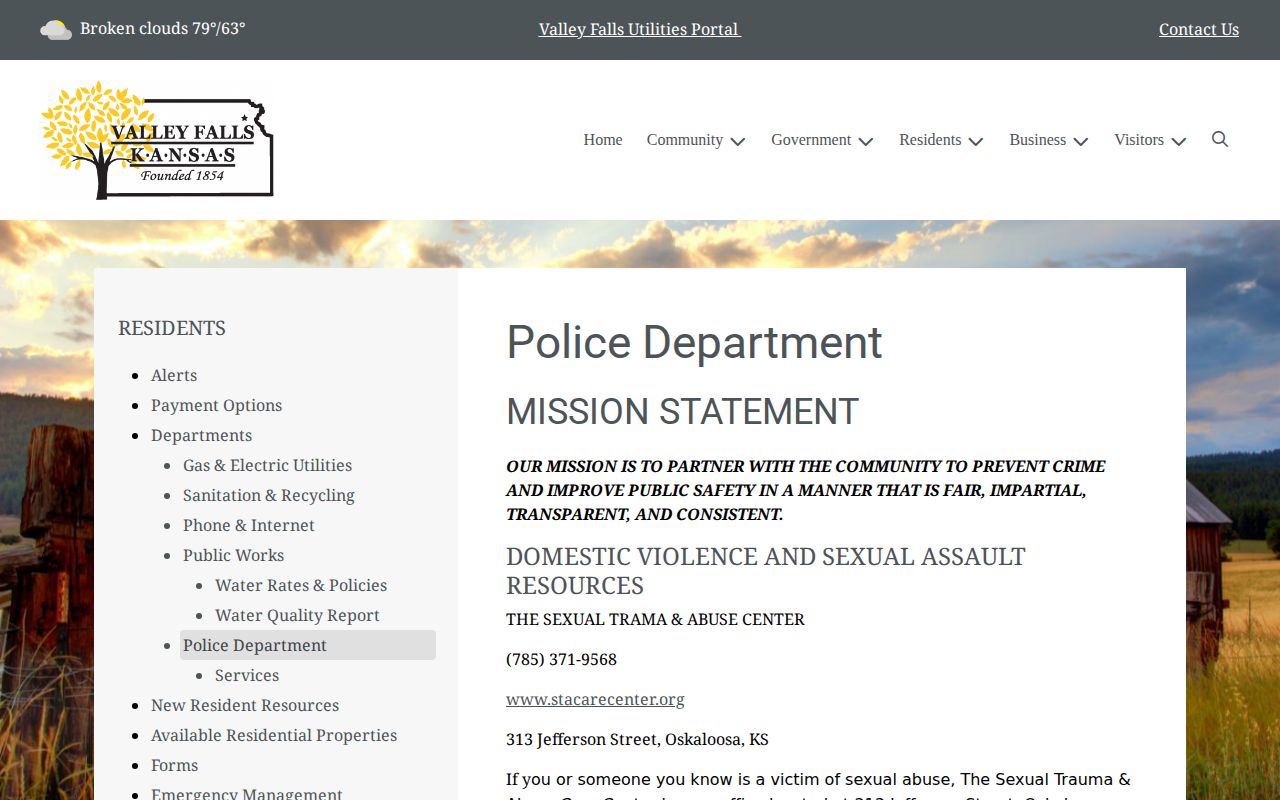The height and width of the screenshot is (800, 1280).
Task: Expand the Government menu chevron
Action: 866,141
